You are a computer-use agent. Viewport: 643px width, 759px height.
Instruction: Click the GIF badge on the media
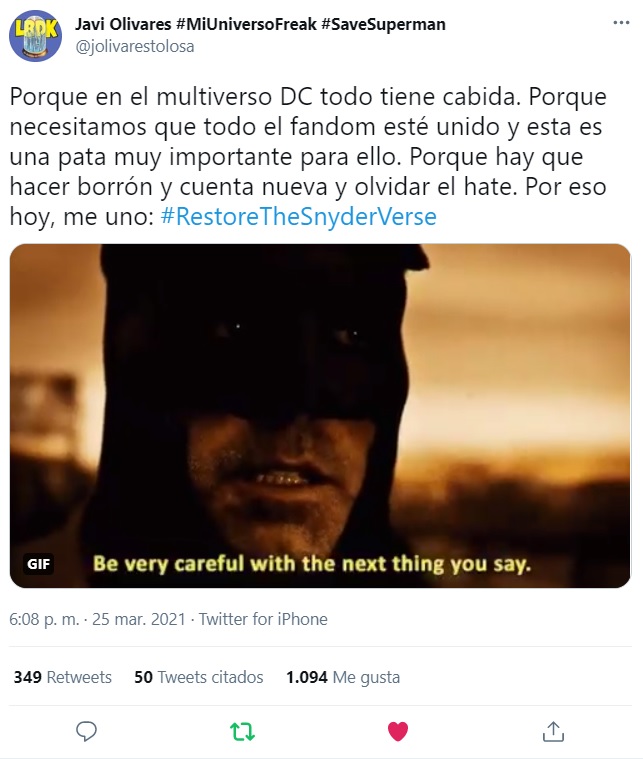[x=38, y=564]
